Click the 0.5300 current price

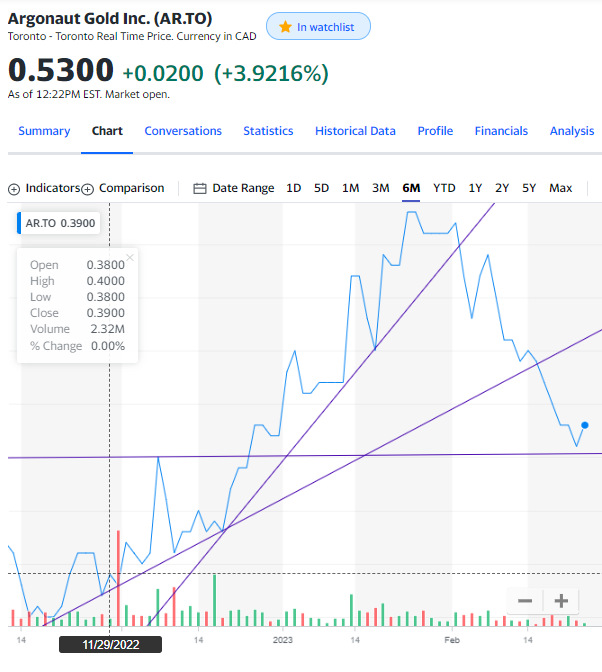point(61,70)
